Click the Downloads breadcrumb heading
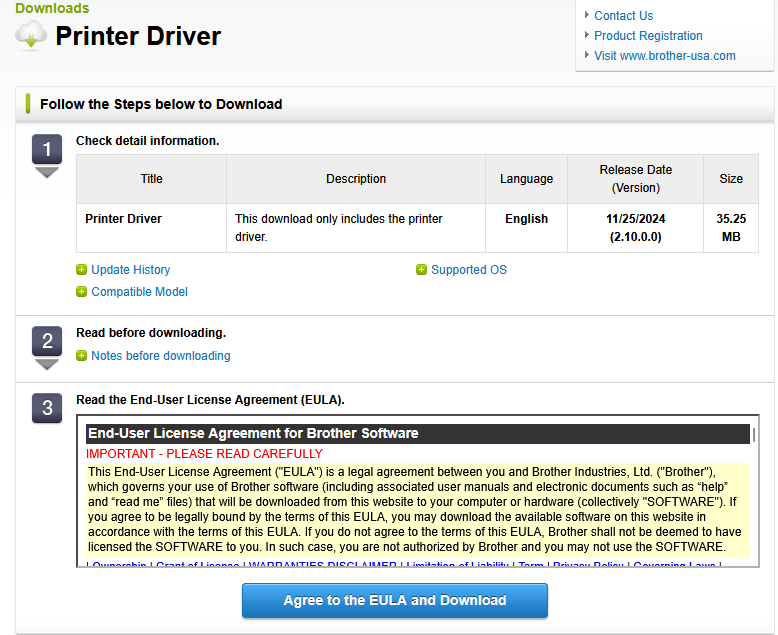The width and height of the screenshot is (778, 635). [x=52, y=8]
